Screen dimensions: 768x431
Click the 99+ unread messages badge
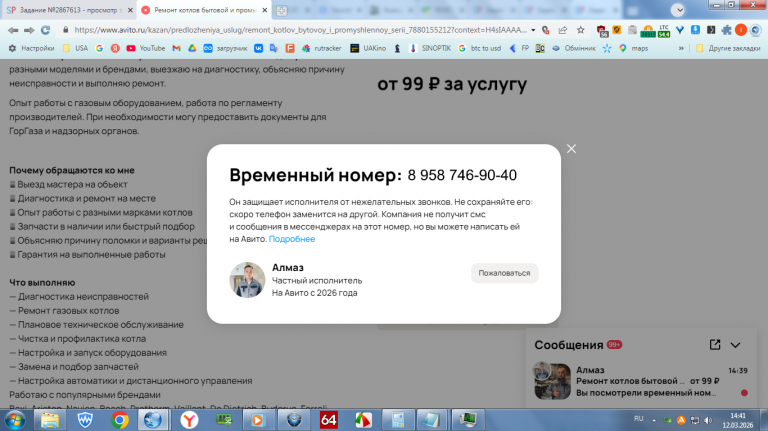point(614,345)
